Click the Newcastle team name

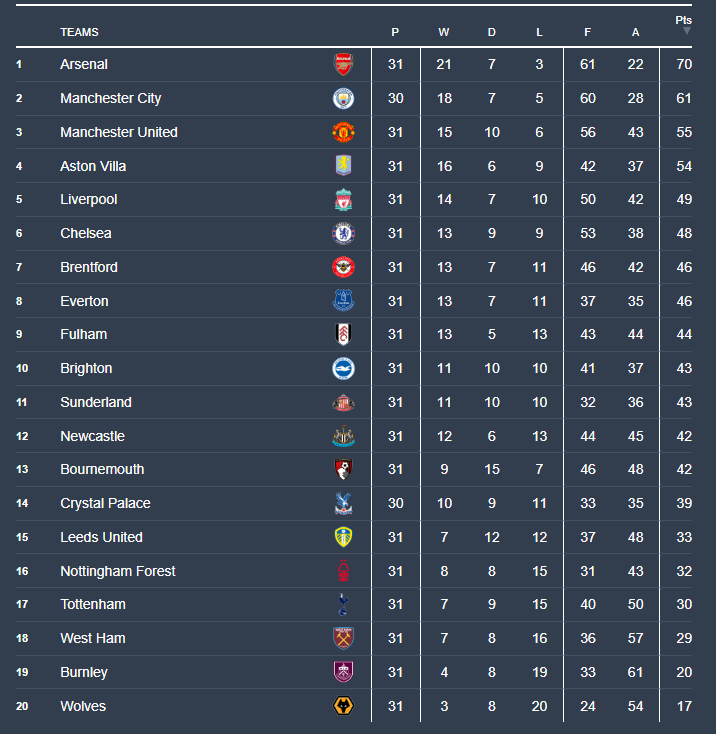pyautogui.click(x=92, y=436)
